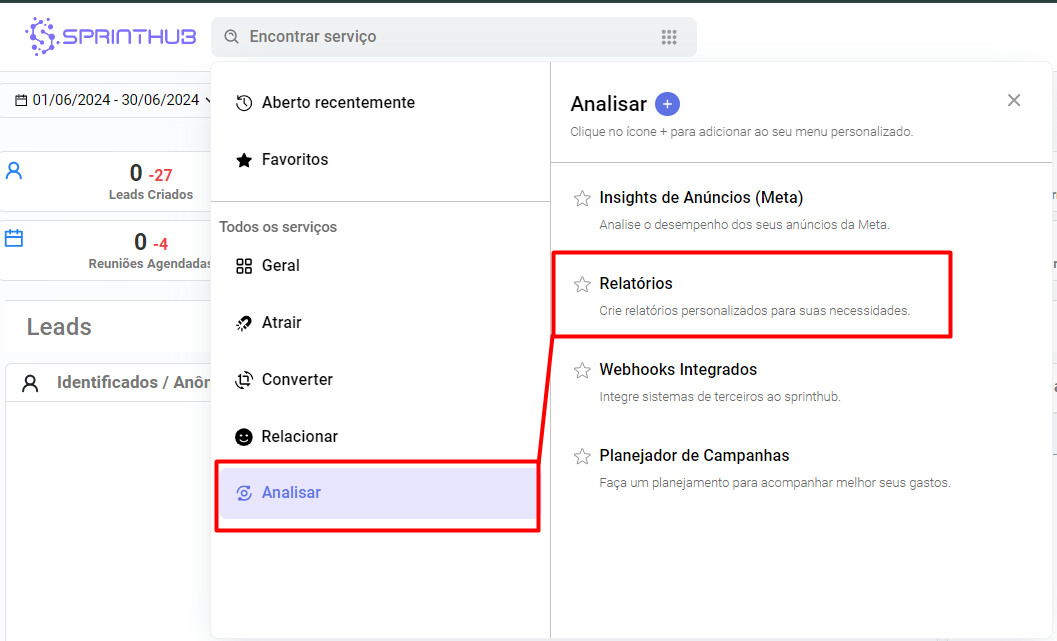Select Favoritos in the services menu
Image resolution: width=1057 pixels, height=641 pixels.
295,159
